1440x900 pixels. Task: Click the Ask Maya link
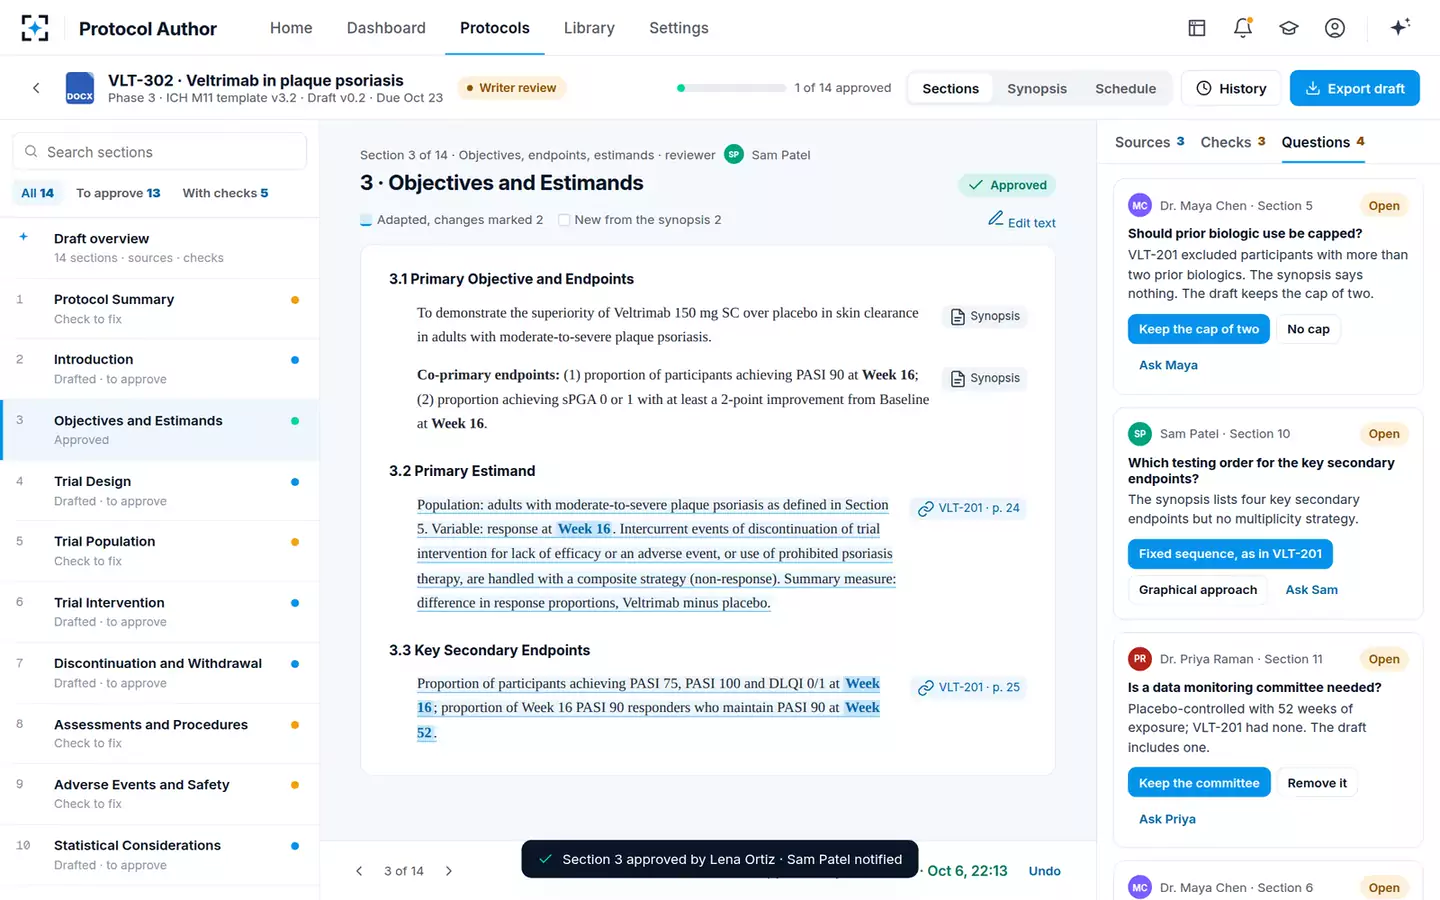point(1168,365)
